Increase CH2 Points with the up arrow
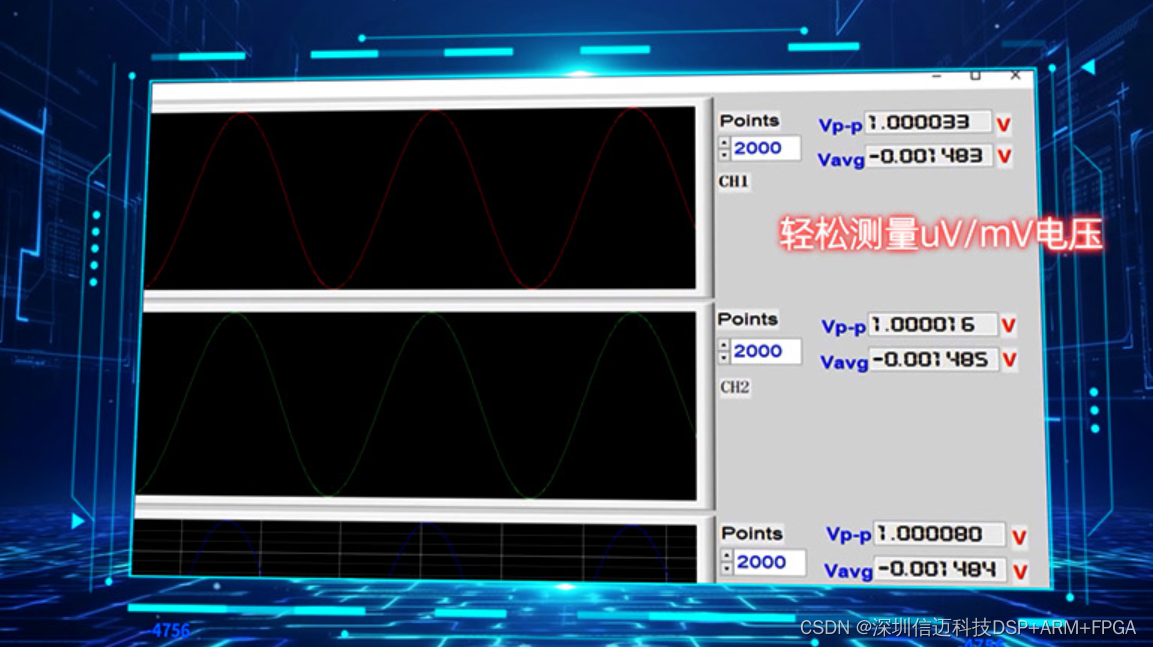Image resolution: width=1153 pixels, height=647 pixels. (724, 346)
